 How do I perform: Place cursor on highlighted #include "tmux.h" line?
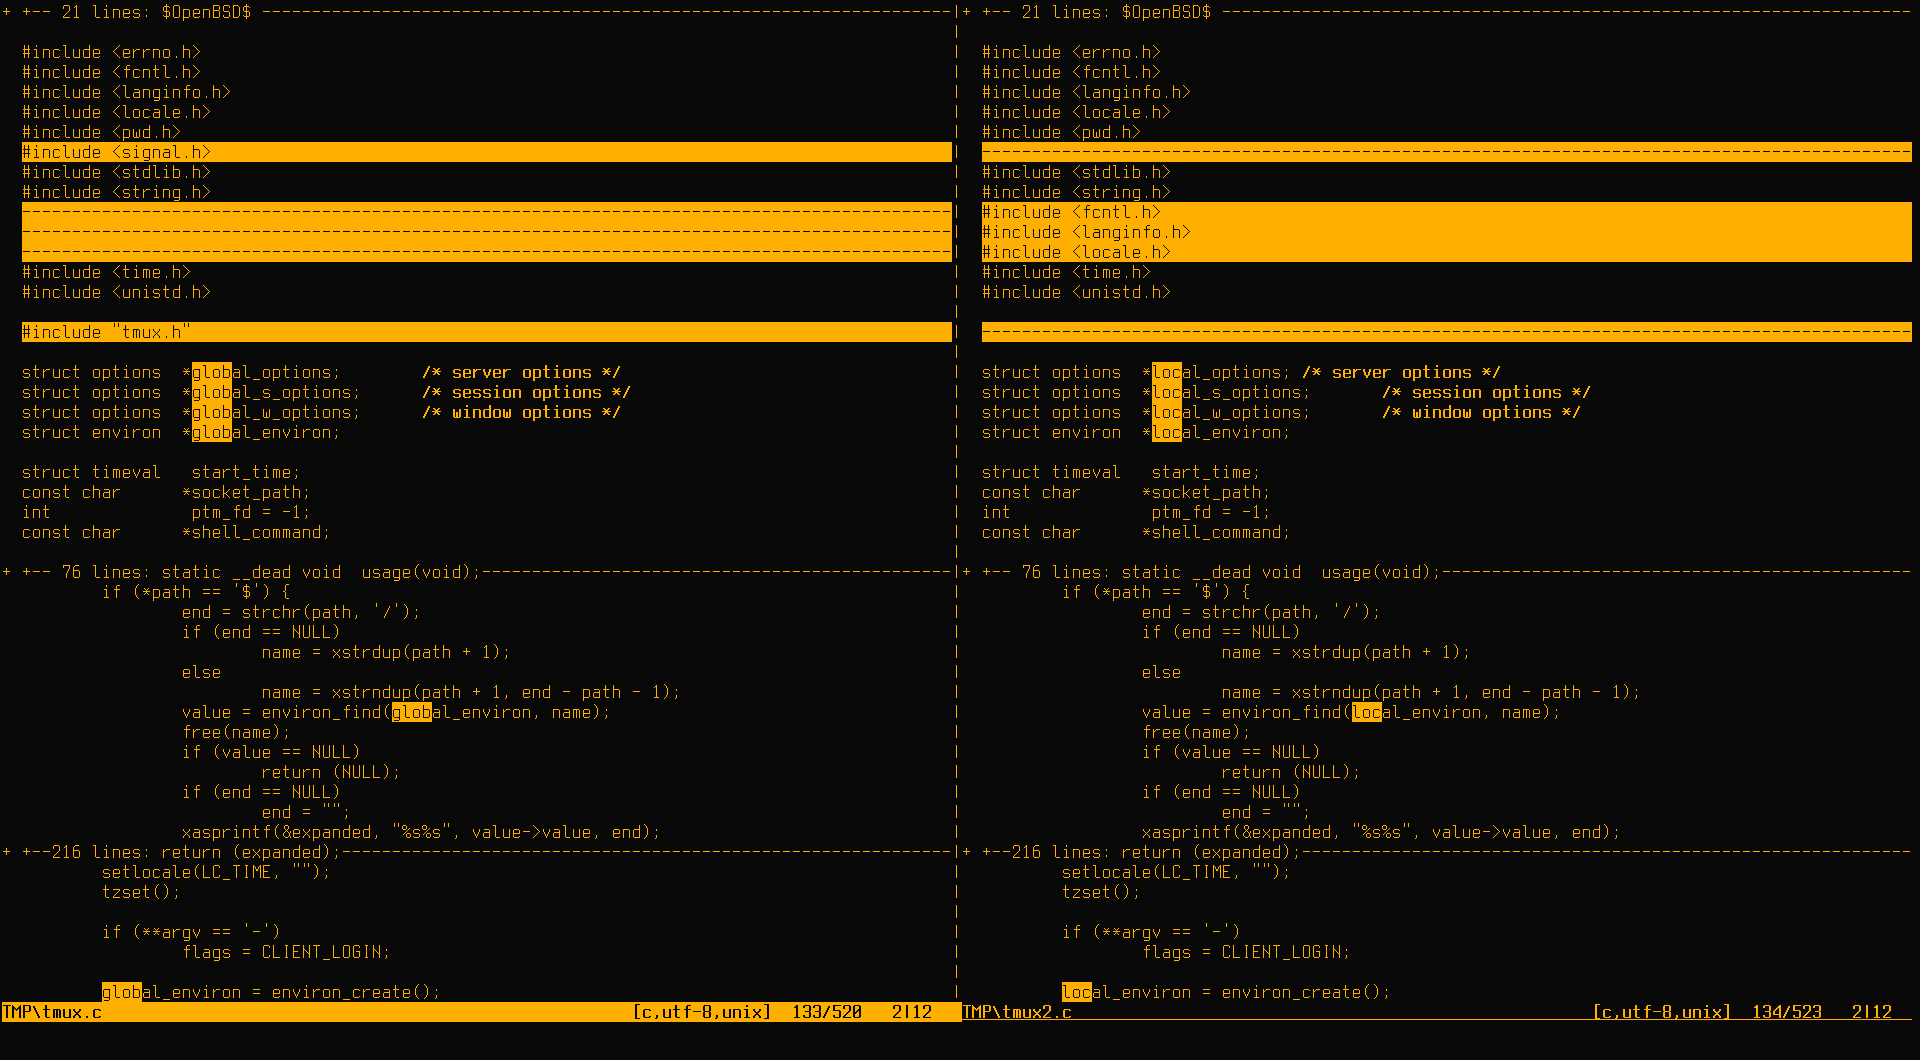[x=486, y=332]
